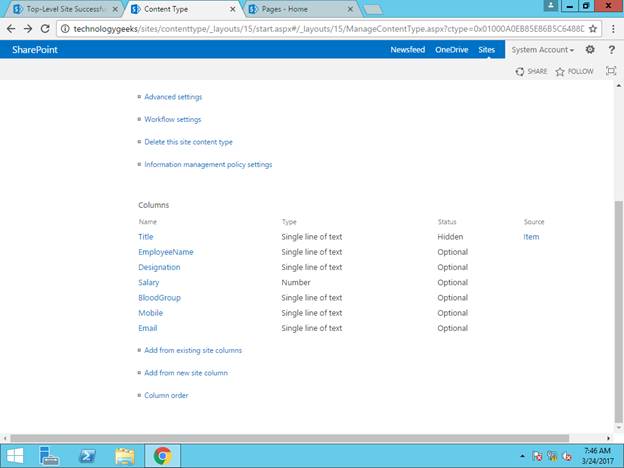This screenshot has width=624, height=468.
Task: Switch to Top-Level Site tab
Action: 64,9
